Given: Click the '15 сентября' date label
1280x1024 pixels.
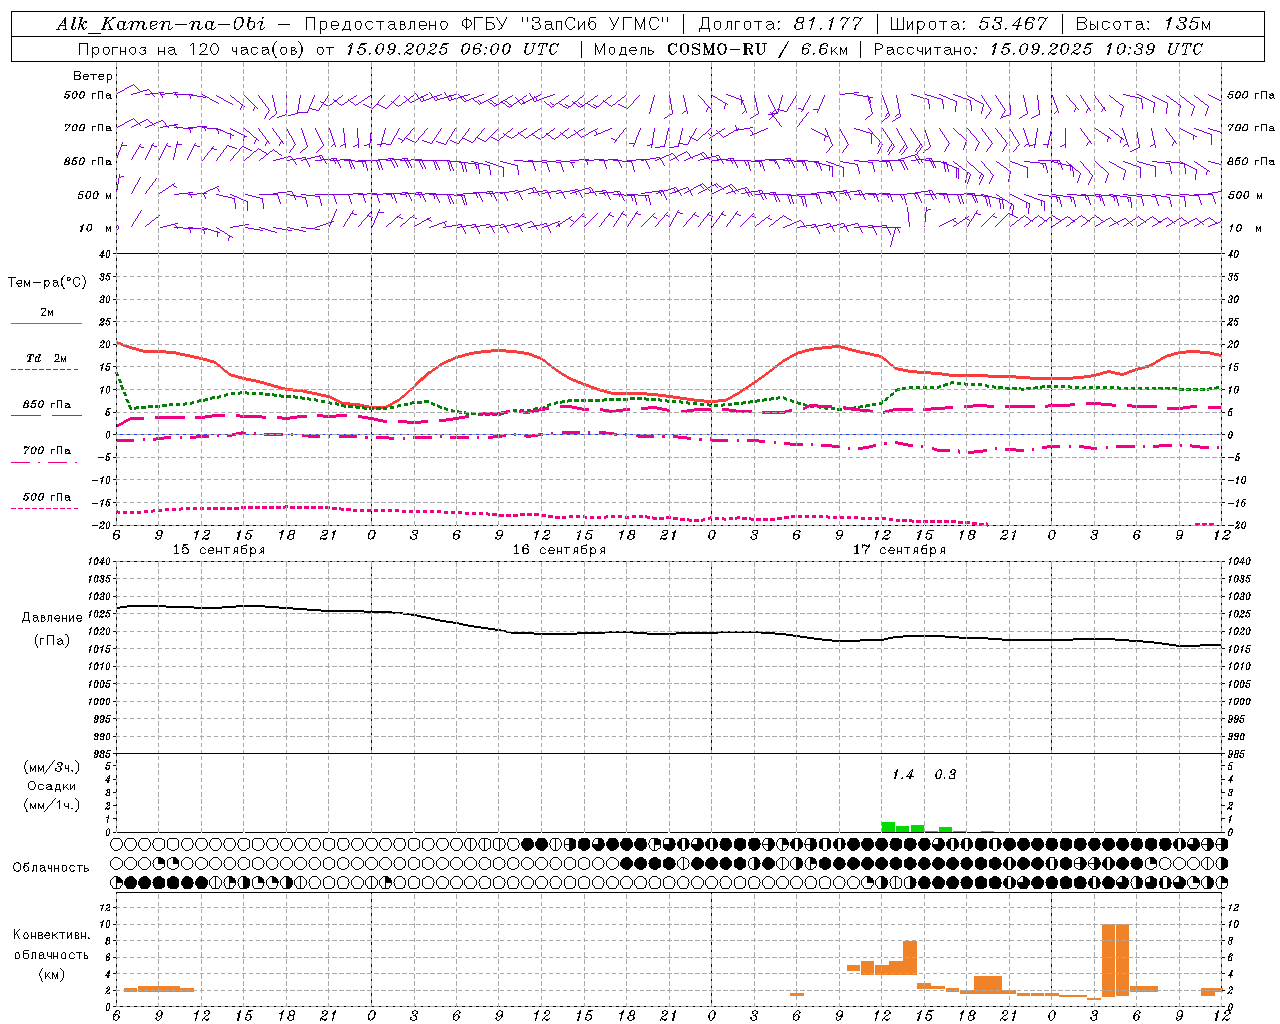Looking at the screenshot, I should 219,550.
